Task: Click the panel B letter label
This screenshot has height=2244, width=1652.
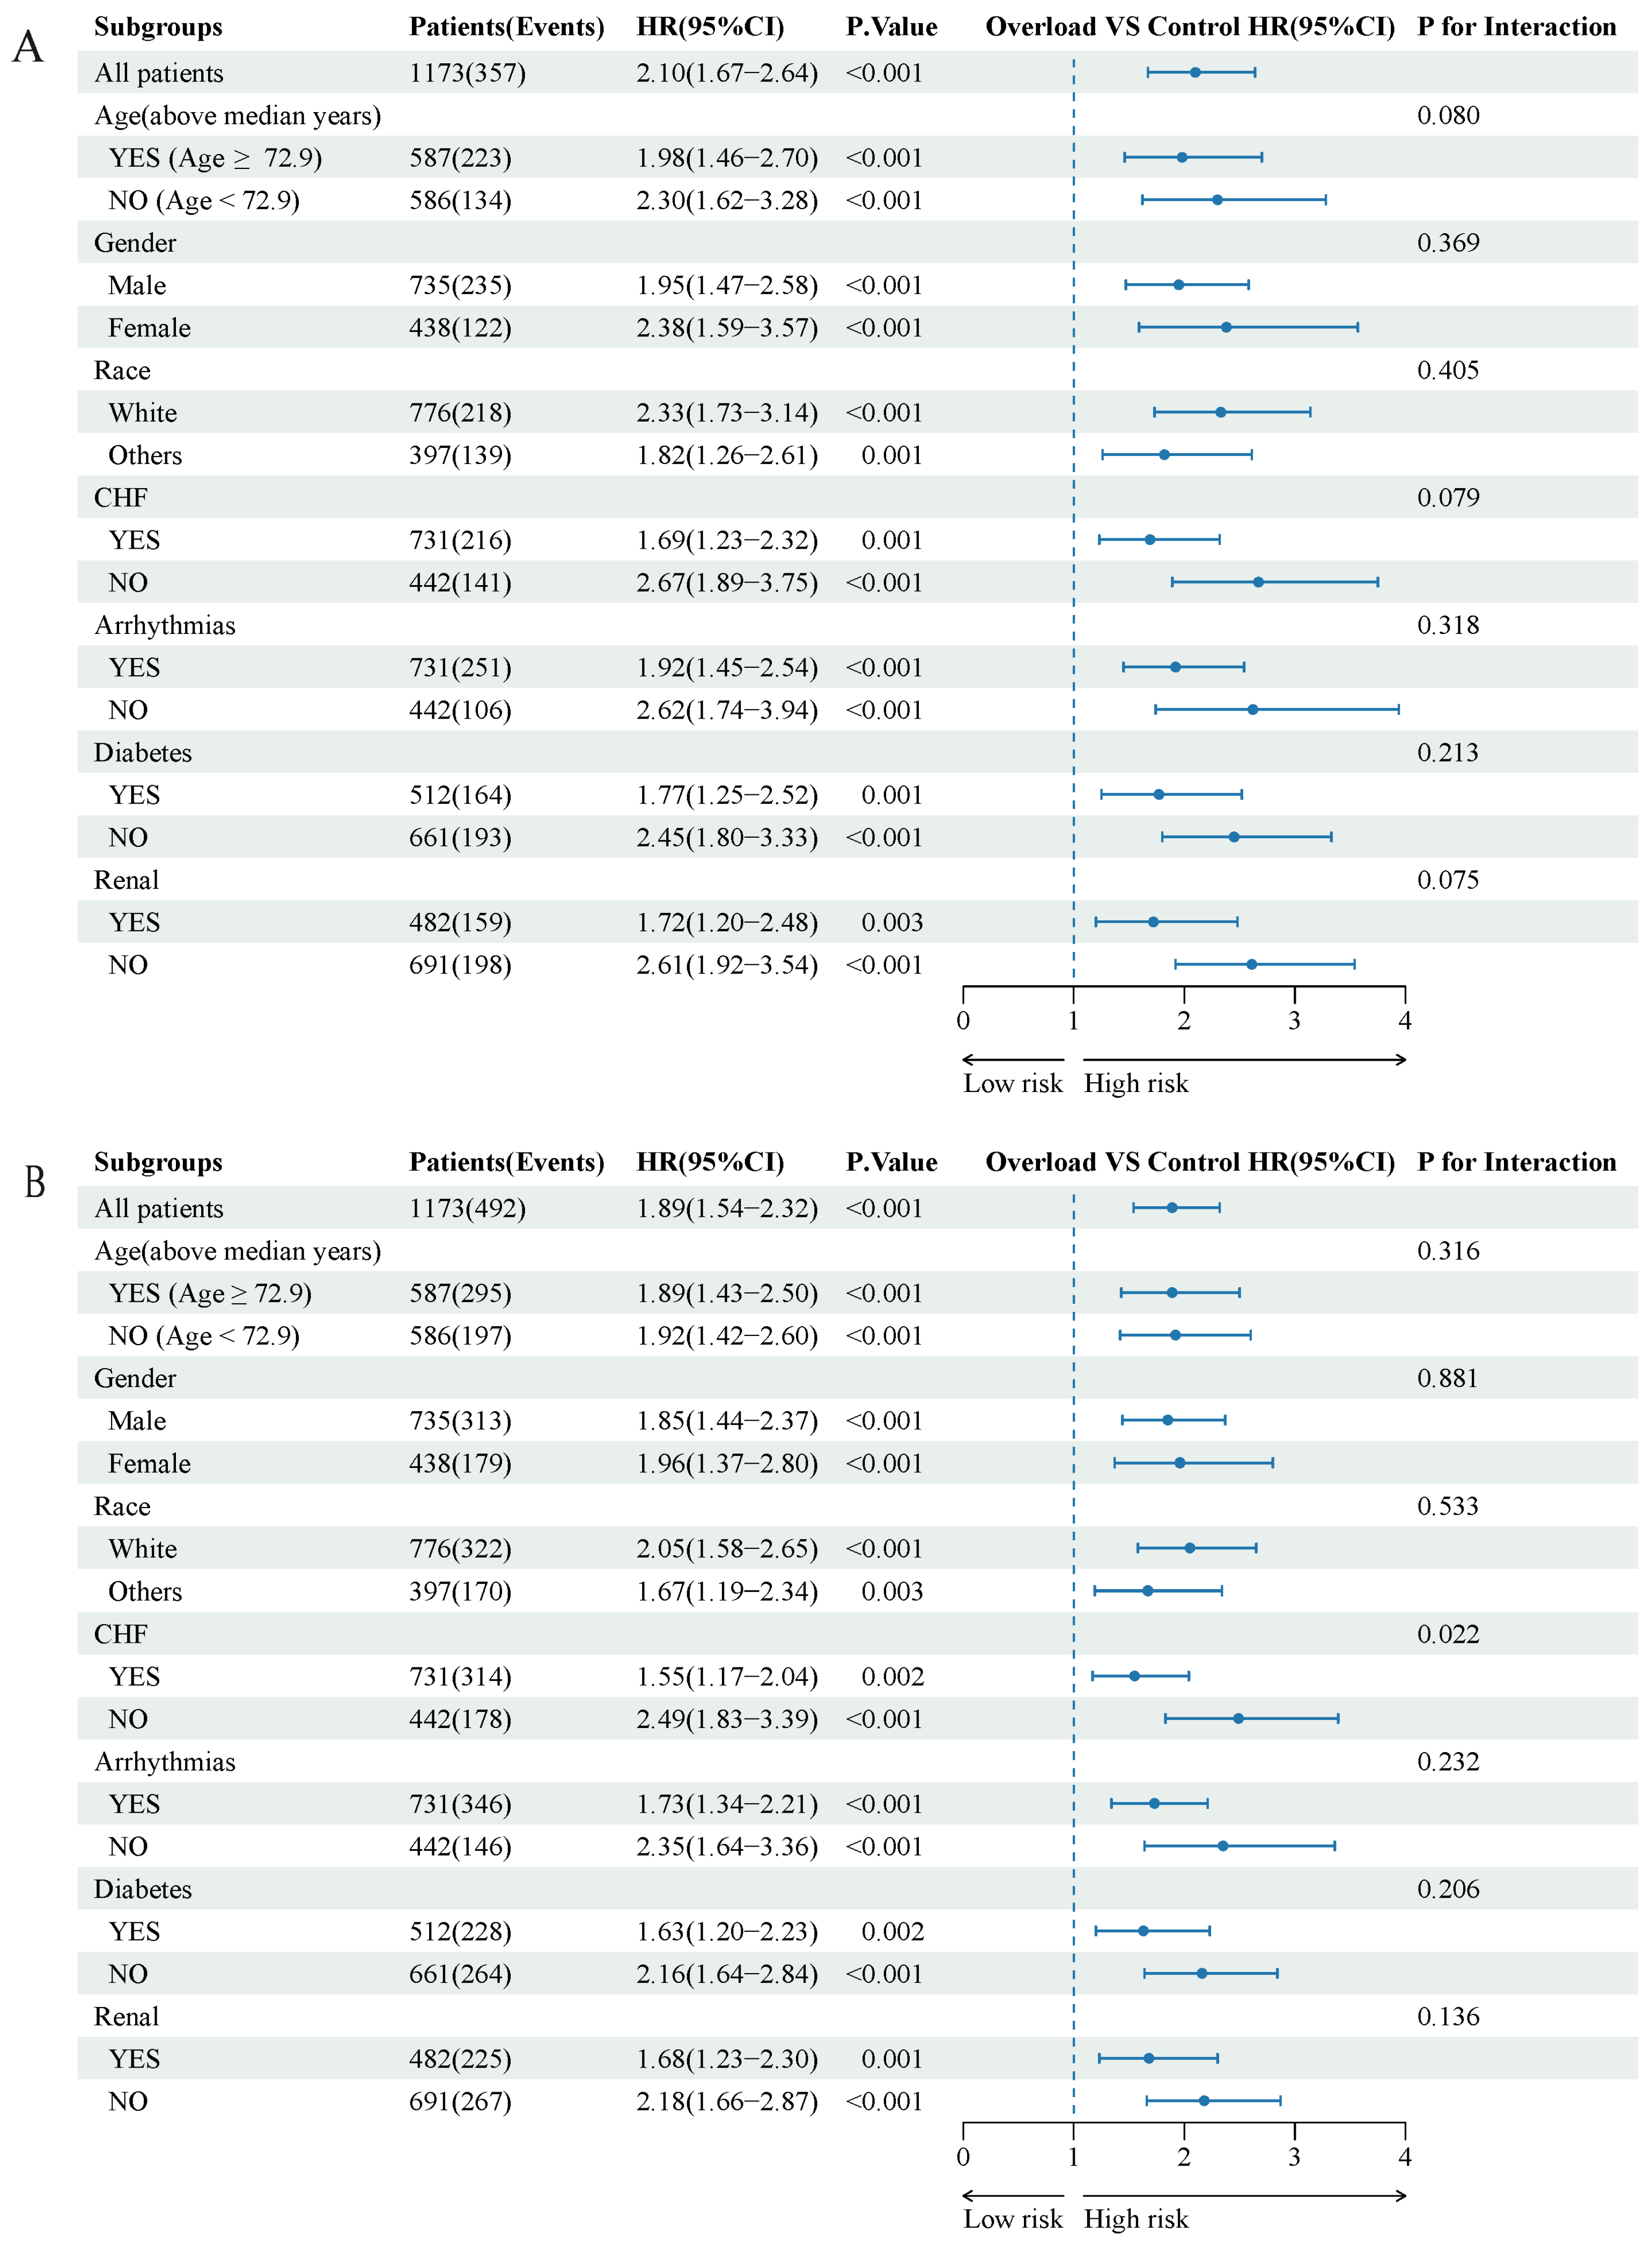Action: click(34, 1182)
